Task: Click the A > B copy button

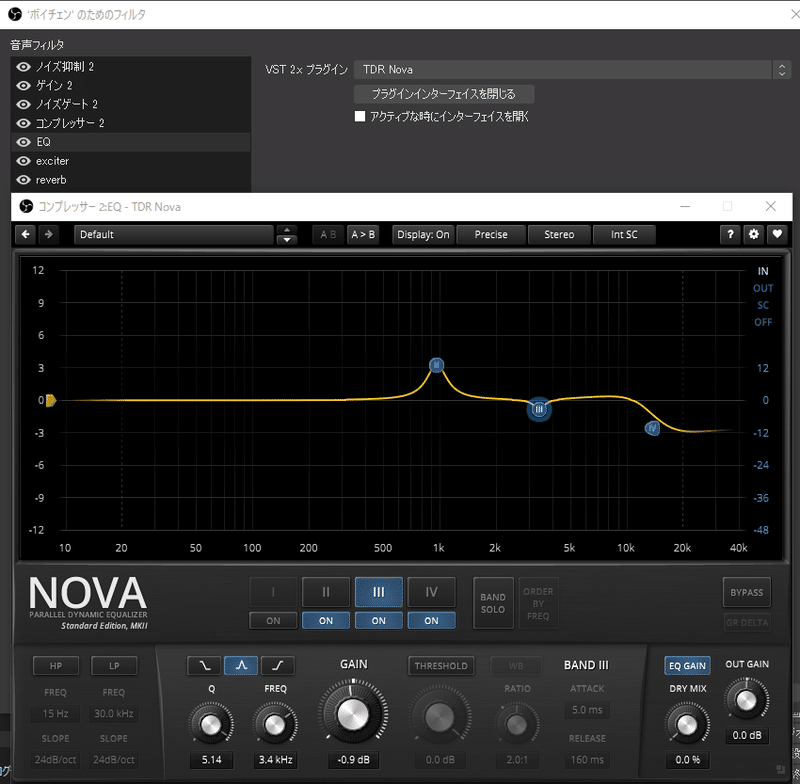Action: click(363, 235)
